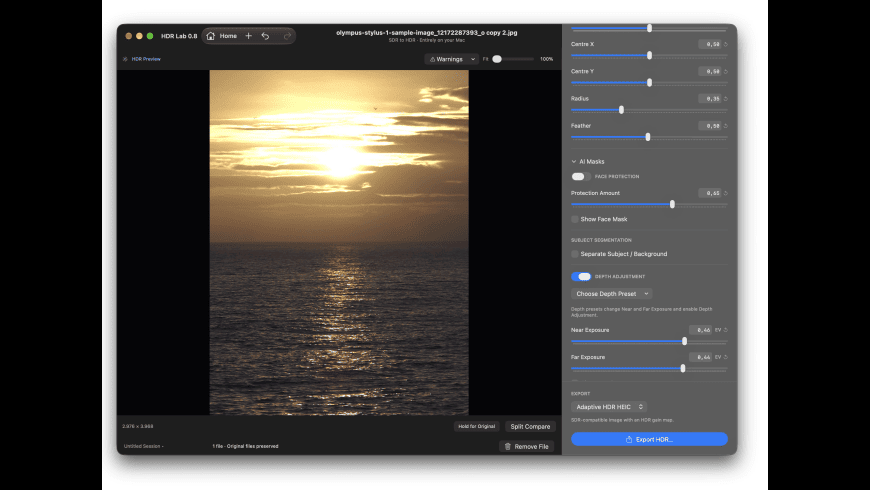
Task: Click the Protection Amount slider
Action: [649, 204]
